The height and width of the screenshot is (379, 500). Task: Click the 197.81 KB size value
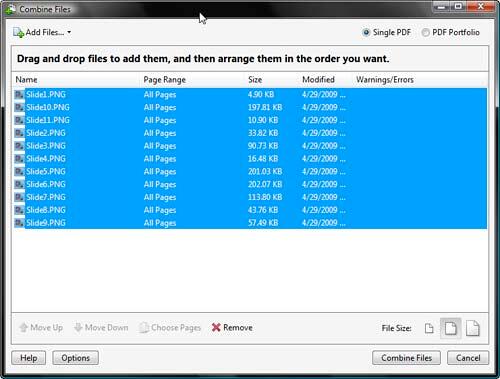[x=265, y=107]
